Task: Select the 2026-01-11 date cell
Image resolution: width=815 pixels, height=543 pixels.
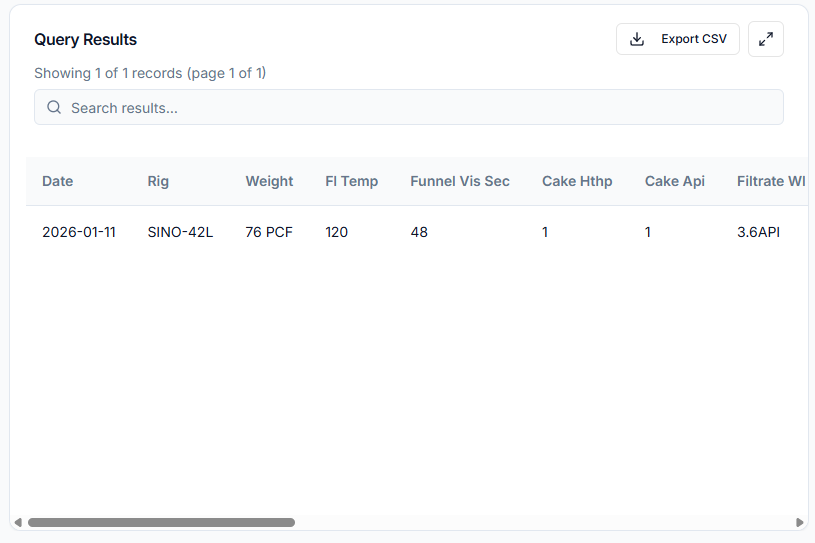Action: click(79, 232)
